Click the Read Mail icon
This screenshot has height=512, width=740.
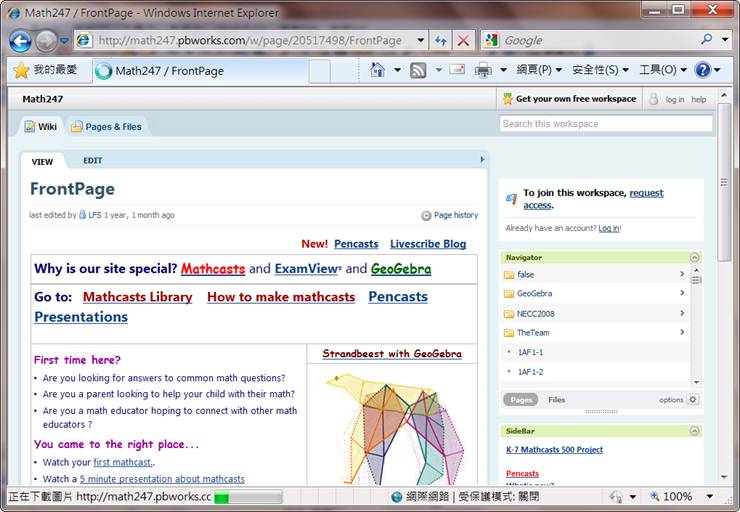point(457,69)
